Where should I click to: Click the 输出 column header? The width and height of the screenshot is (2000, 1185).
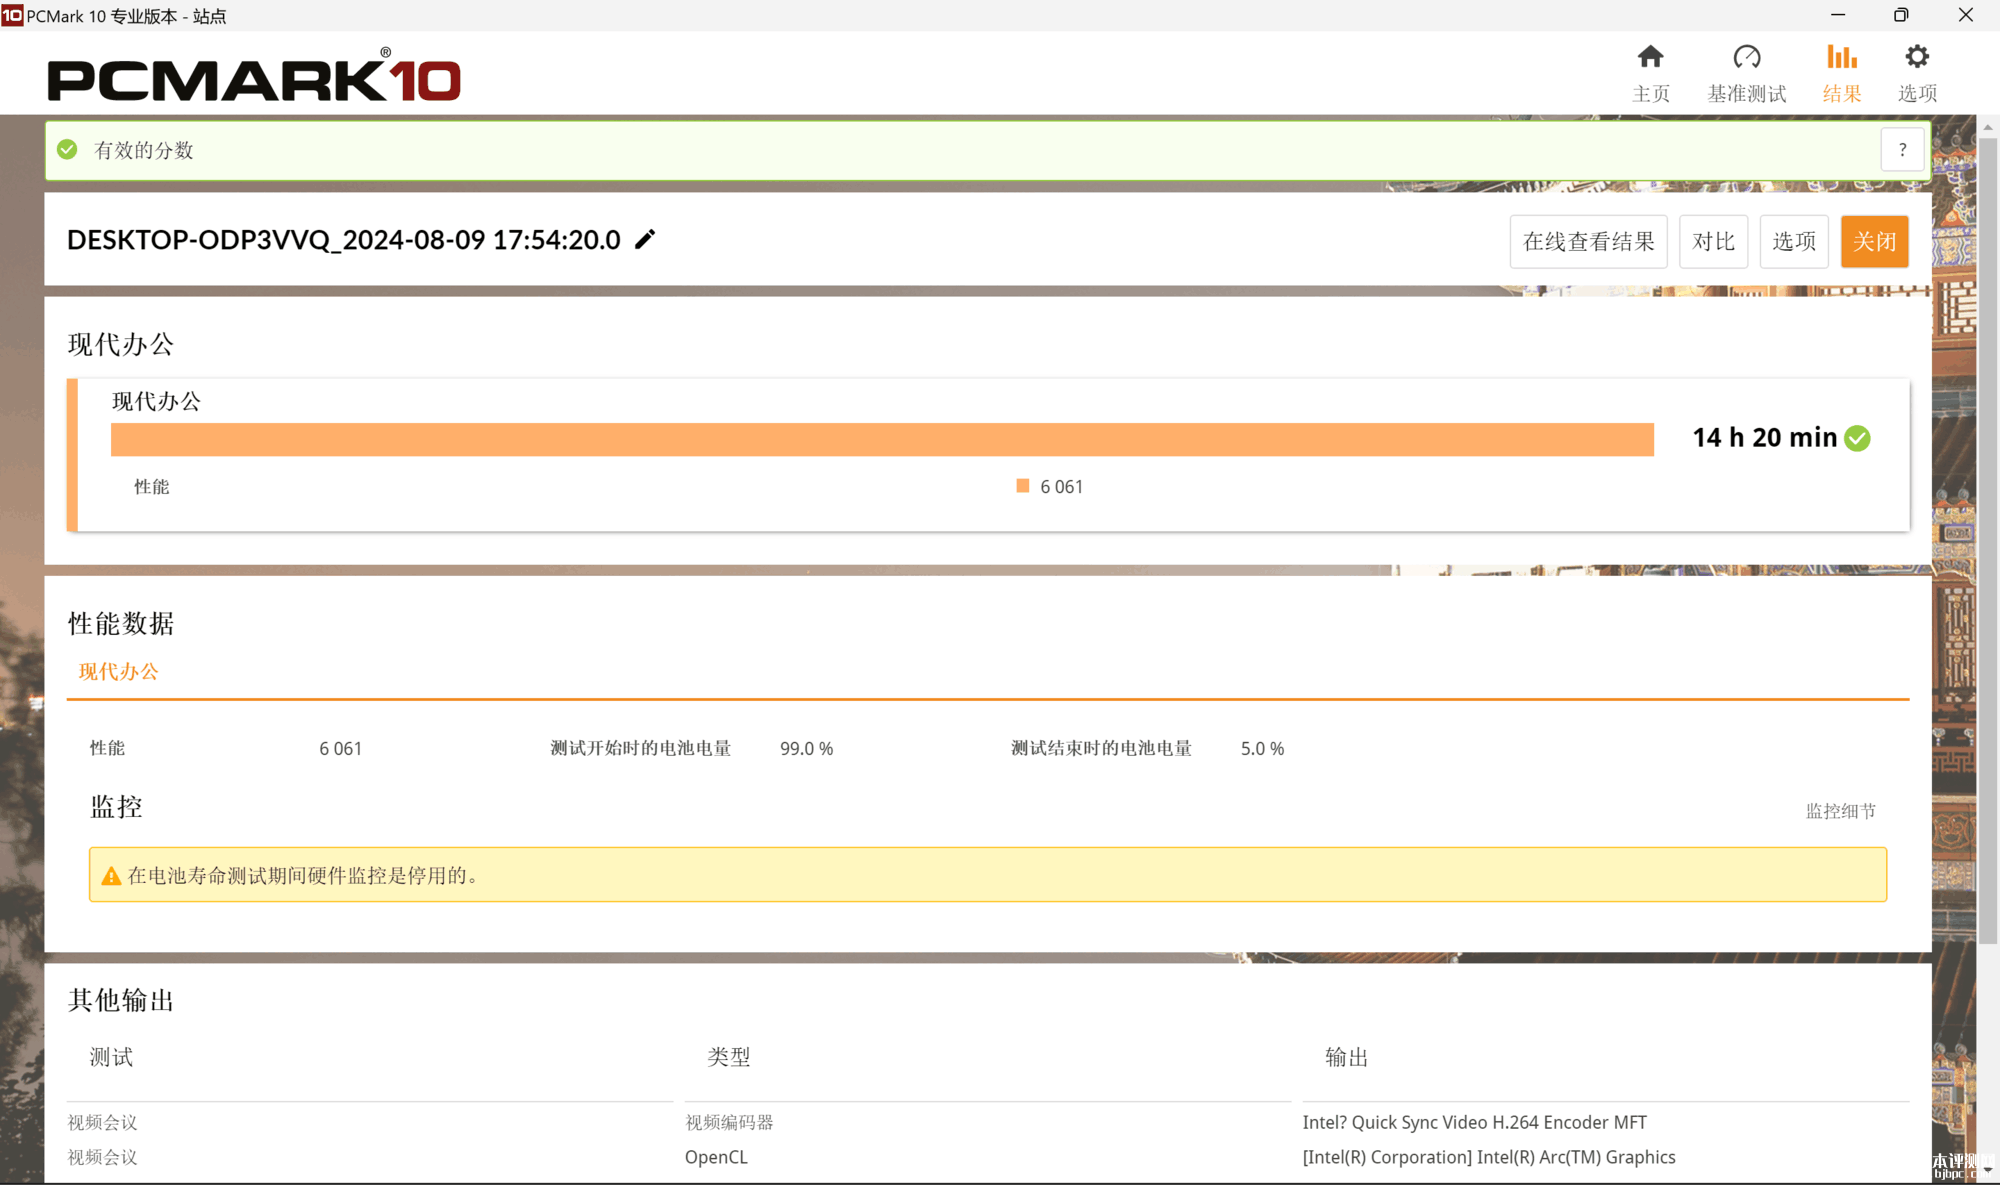pos(1346,1057)
